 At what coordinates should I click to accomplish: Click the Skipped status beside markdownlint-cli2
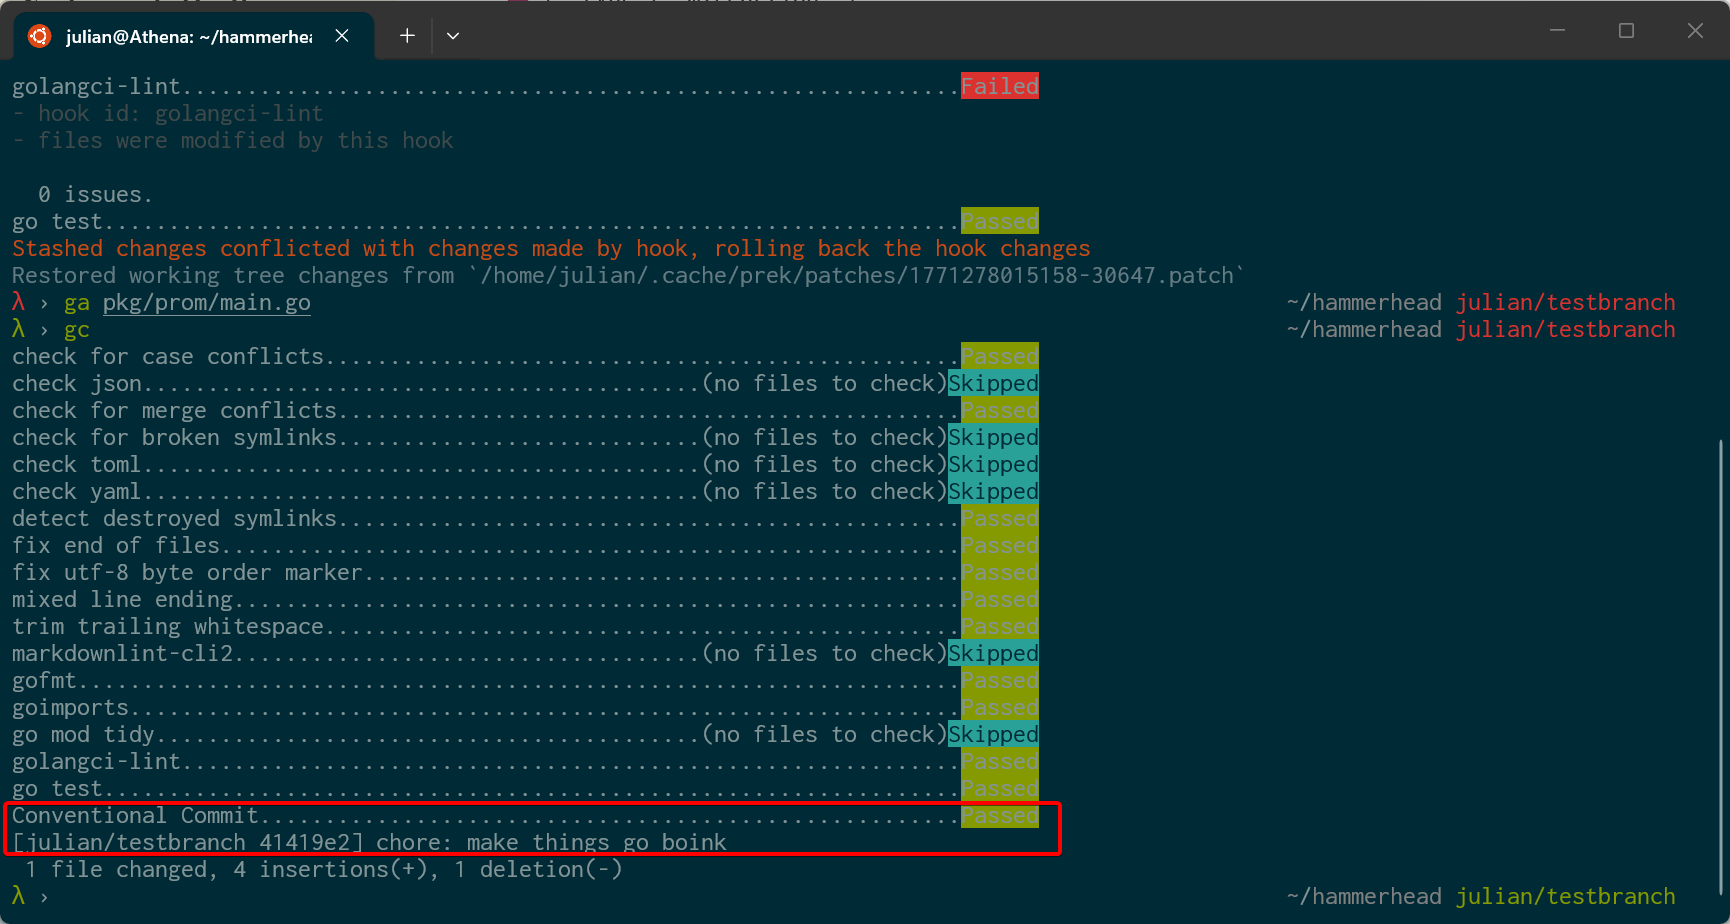tap(993, 654)
